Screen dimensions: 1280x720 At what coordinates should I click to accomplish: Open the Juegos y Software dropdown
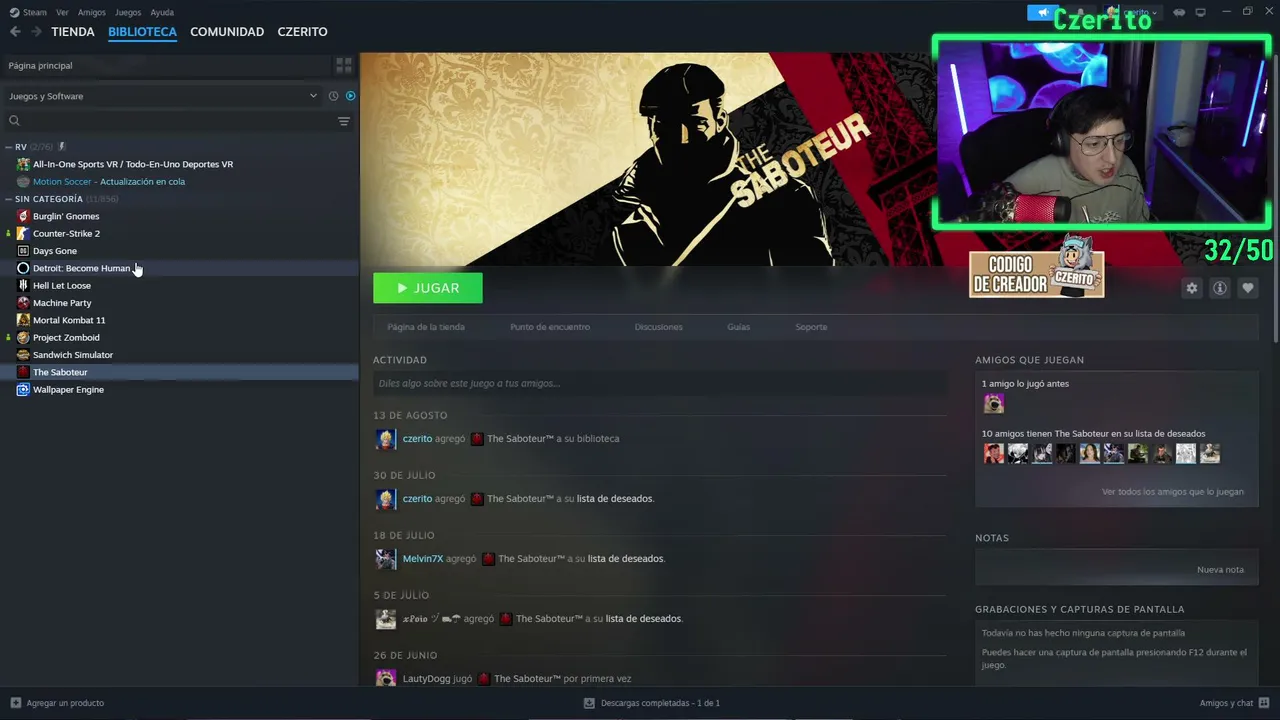163,96
